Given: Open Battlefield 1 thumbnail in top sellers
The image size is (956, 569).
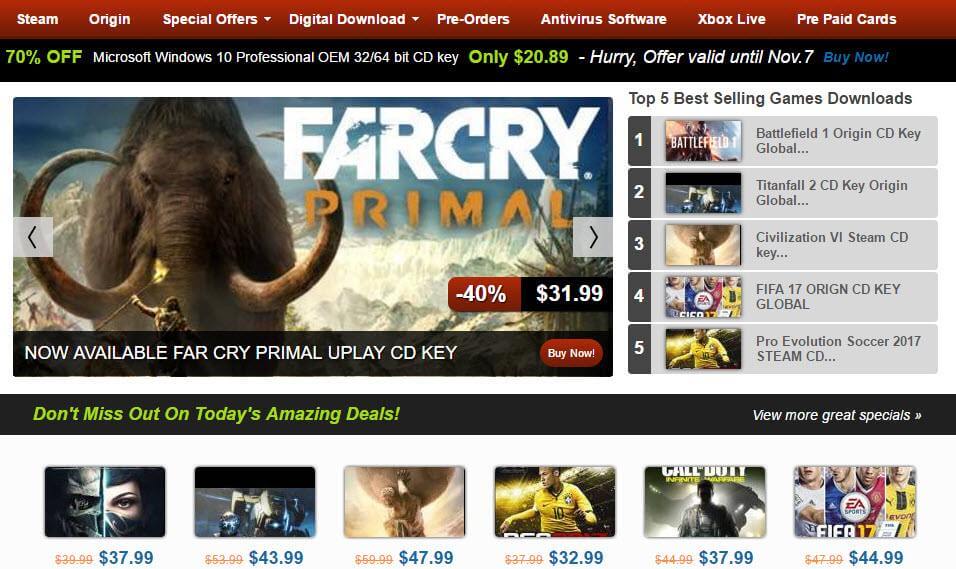Looking at the screenshot, I should point(703,141).
